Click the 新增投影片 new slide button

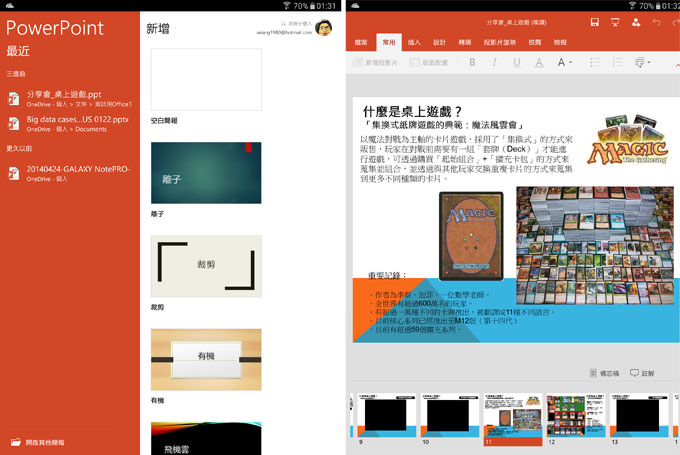pyautogui.click(x=375, y=62)
